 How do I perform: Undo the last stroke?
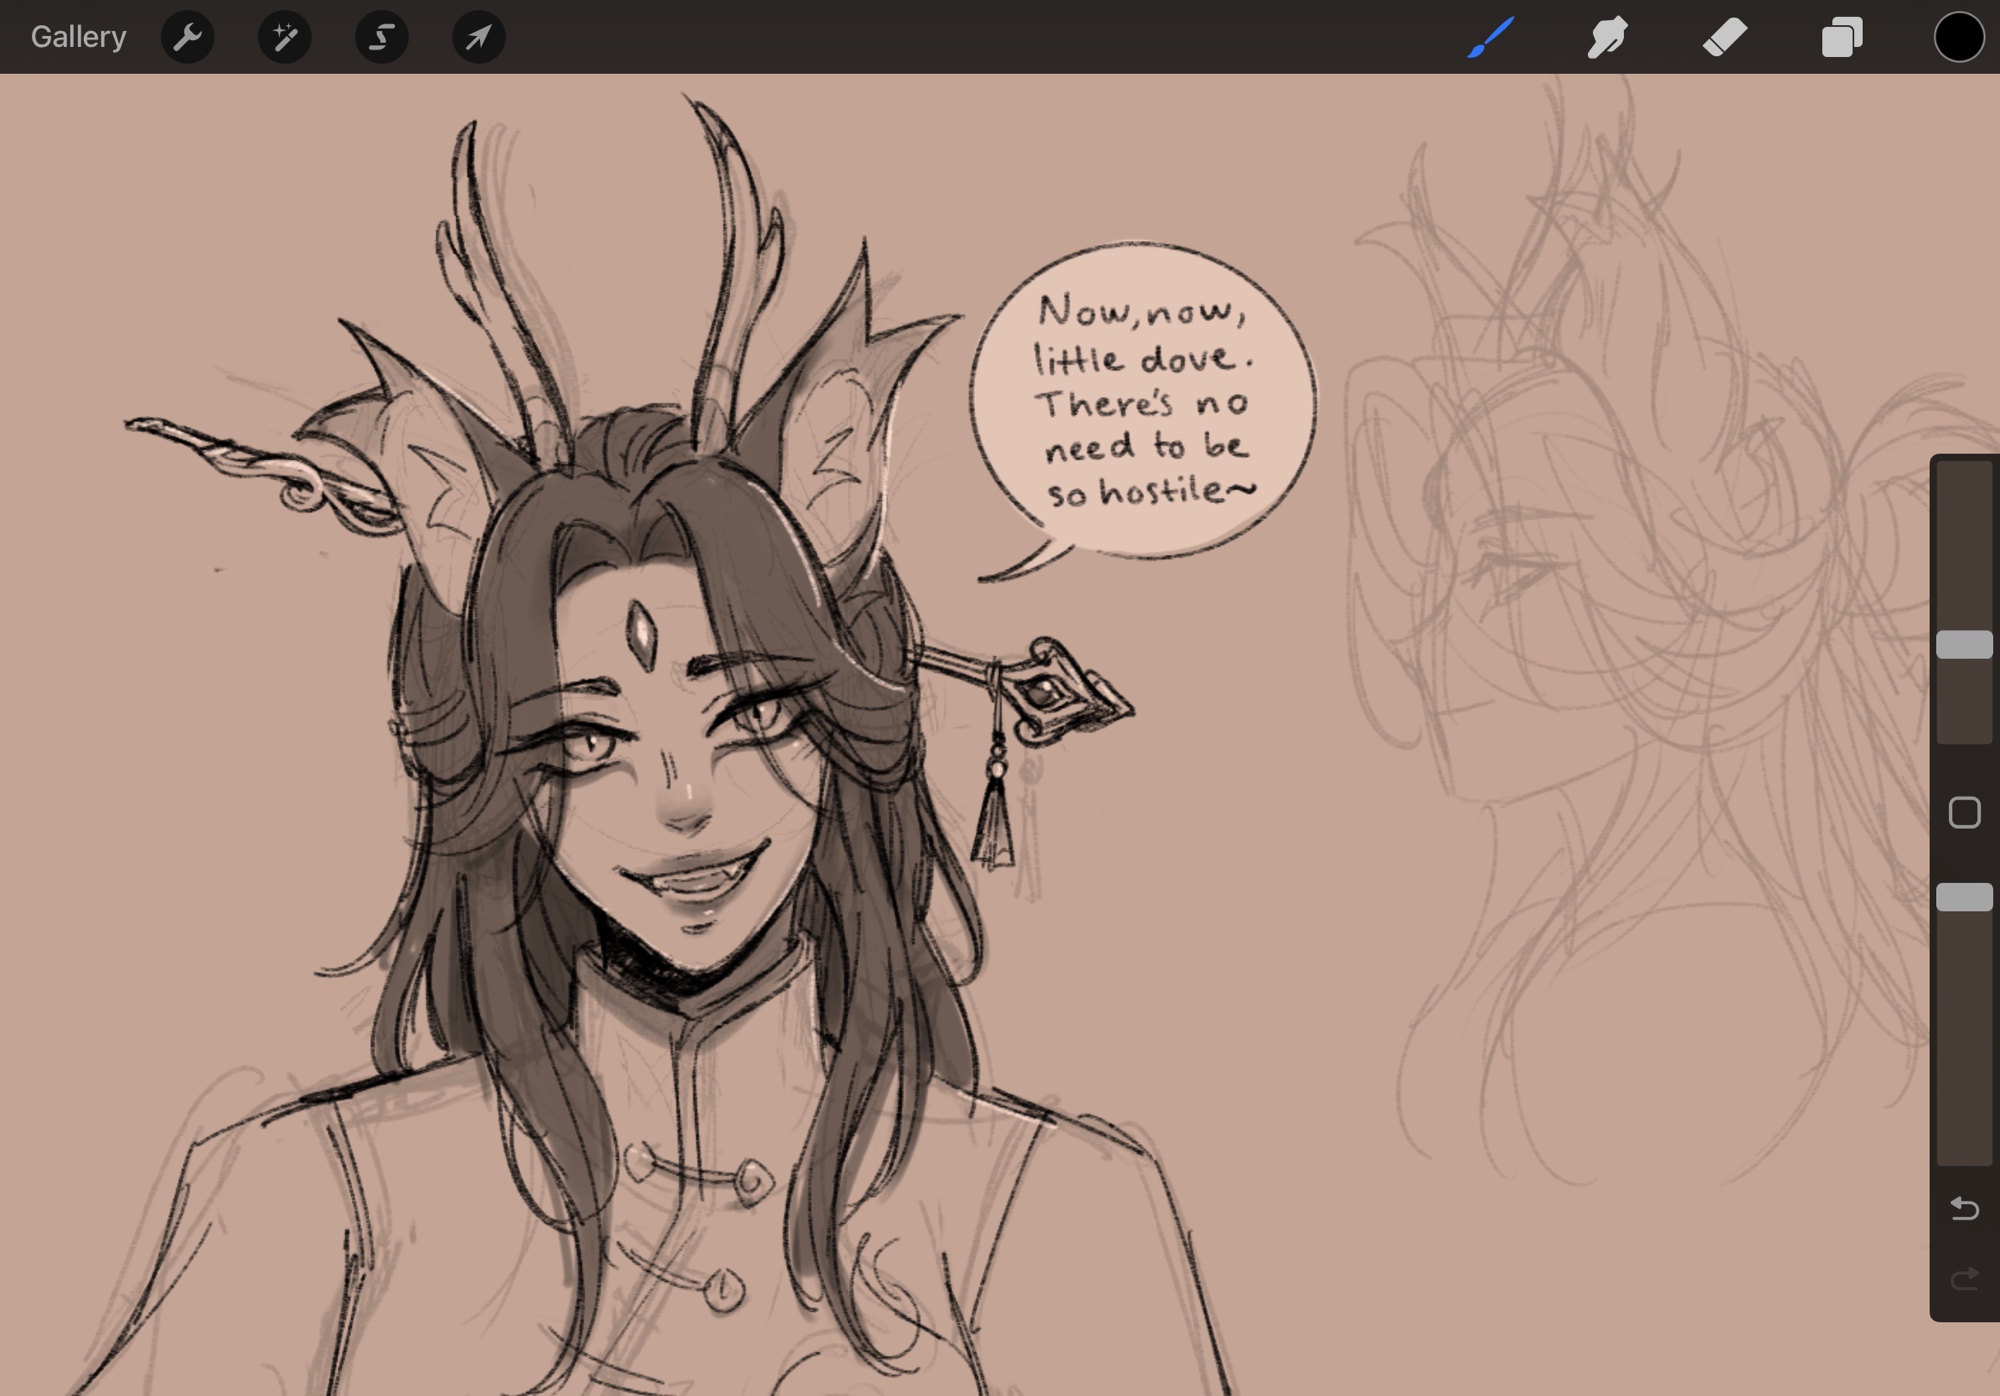[1964, 1208]
